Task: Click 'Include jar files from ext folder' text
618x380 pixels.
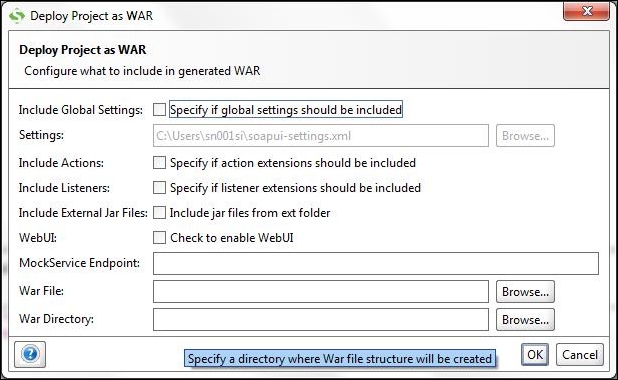Action: coord(250,213)
